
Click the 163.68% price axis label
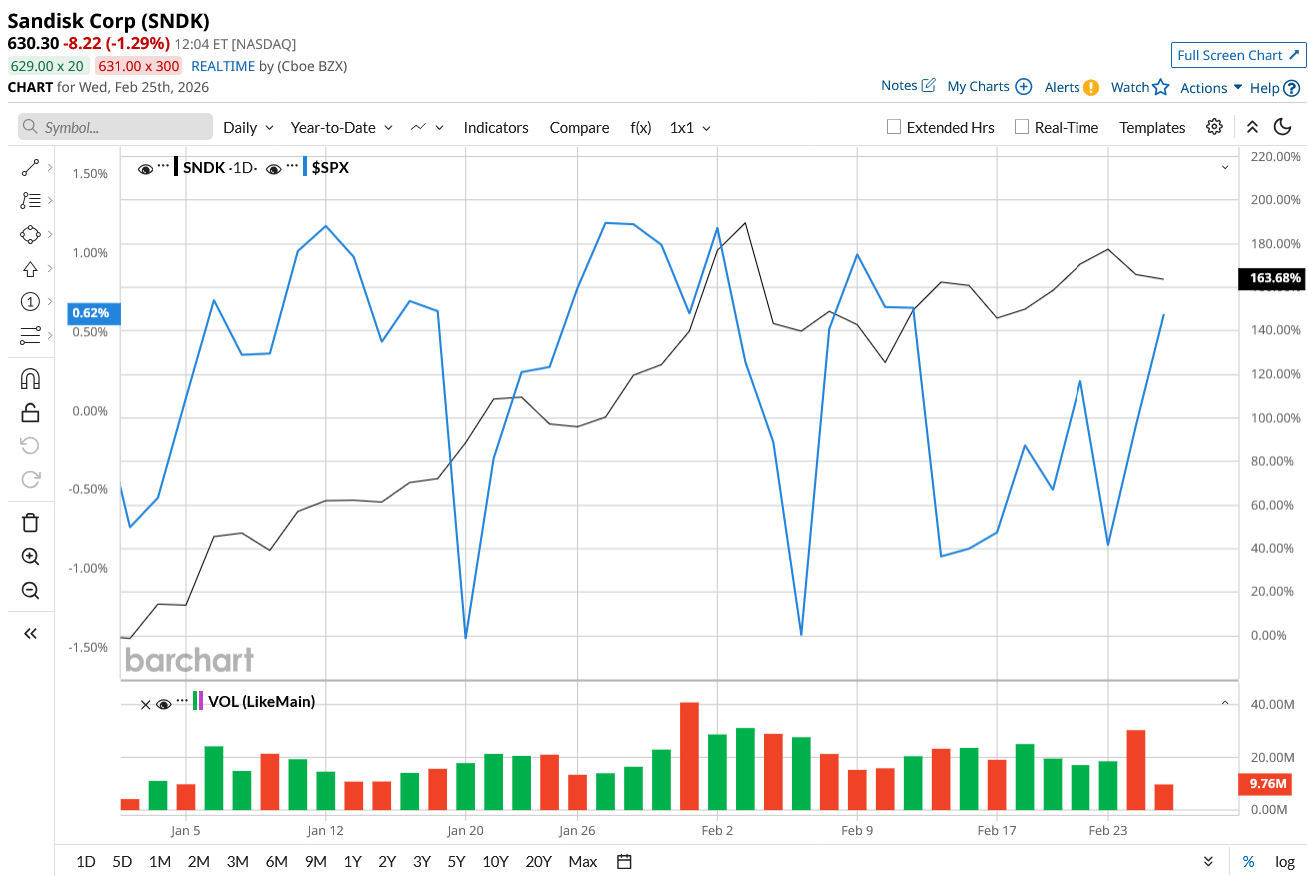(1274, 278)
